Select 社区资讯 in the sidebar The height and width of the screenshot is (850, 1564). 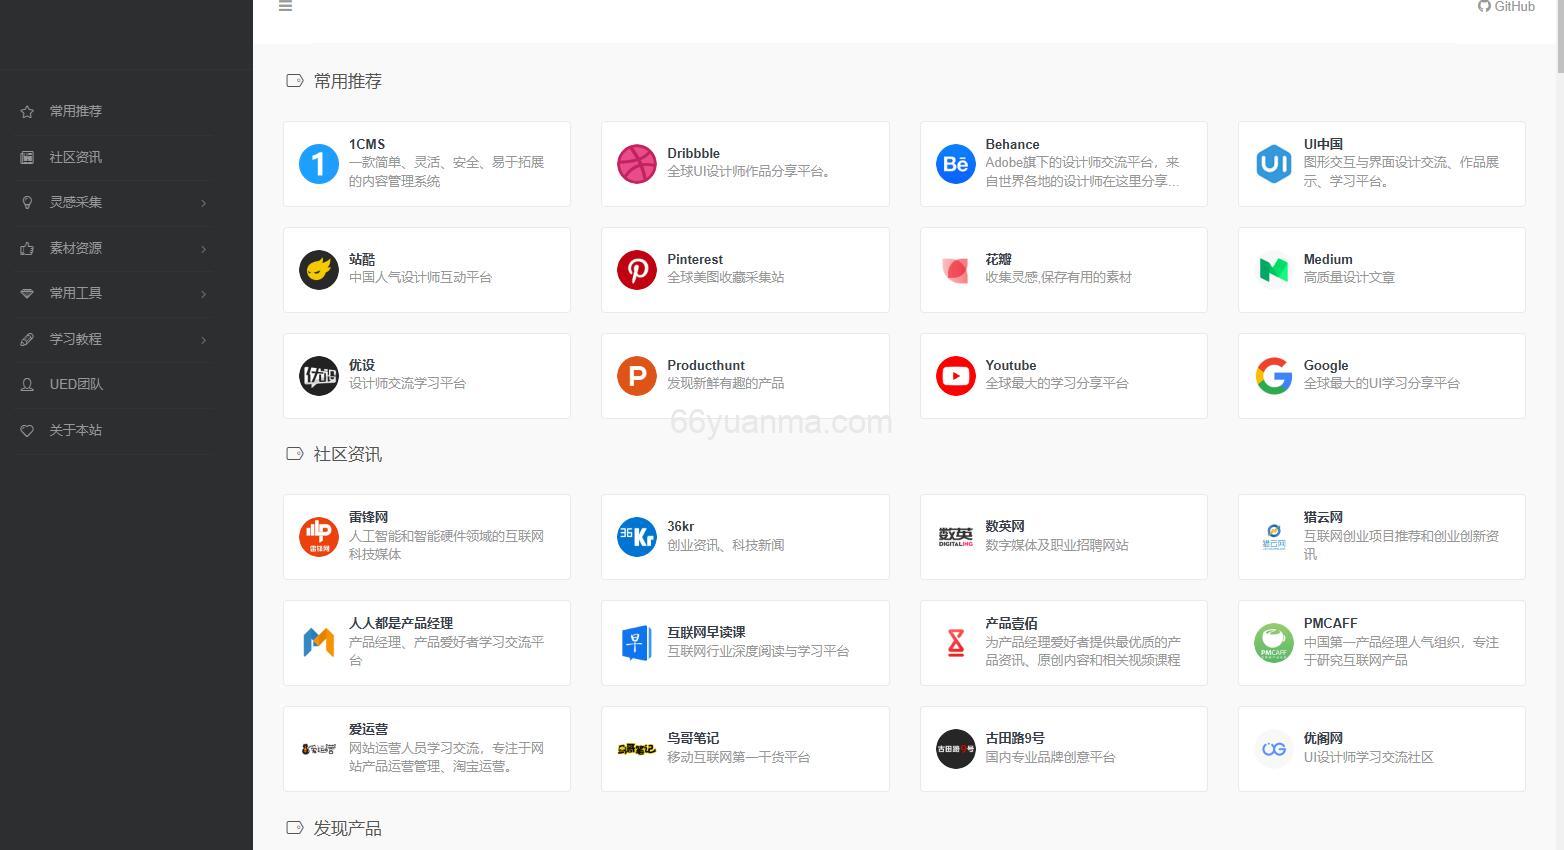[77, 157]
